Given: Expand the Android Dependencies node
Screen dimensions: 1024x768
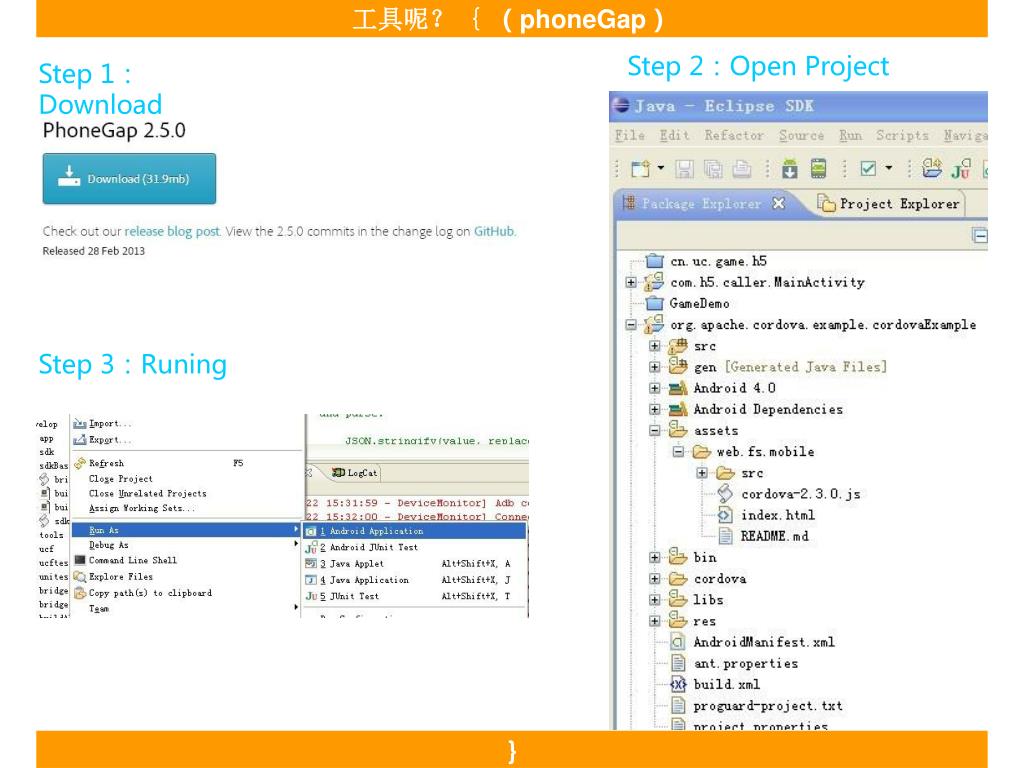Looking at the screenshot, I should click(654, 409).
